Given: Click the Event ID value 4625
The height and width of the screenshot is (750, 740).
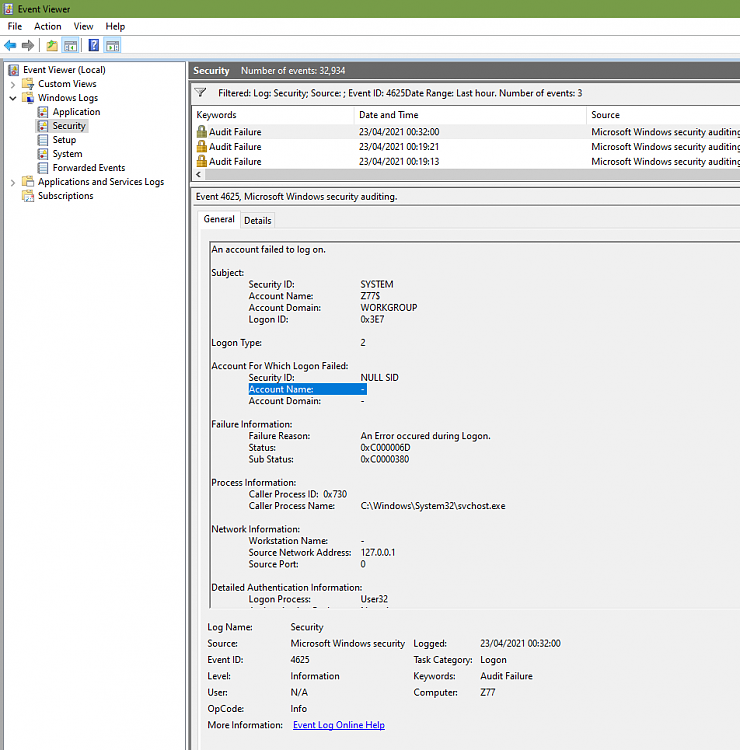Looking at the screenshot, I should click(x=300, y=660).
